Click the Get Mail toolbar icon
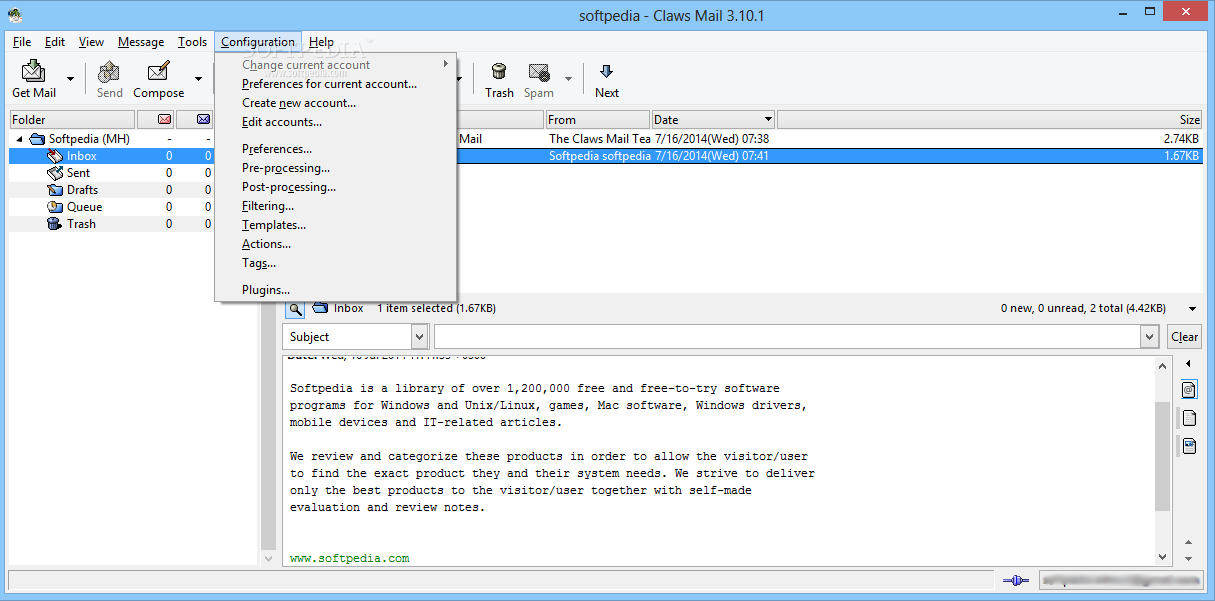1215x601 pixels. click(34, 72)
